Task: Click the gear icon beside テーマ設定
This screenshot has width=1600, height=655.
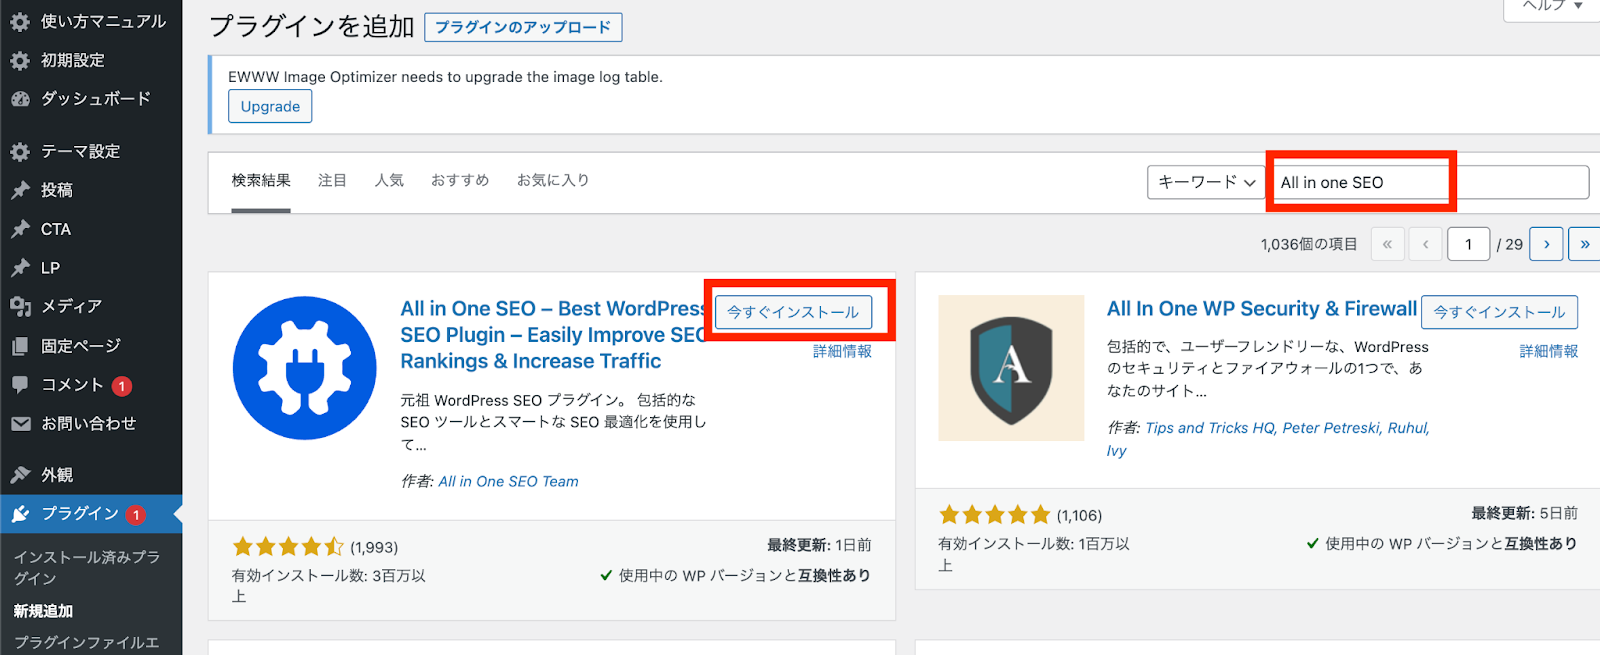Action: point(20,151)
